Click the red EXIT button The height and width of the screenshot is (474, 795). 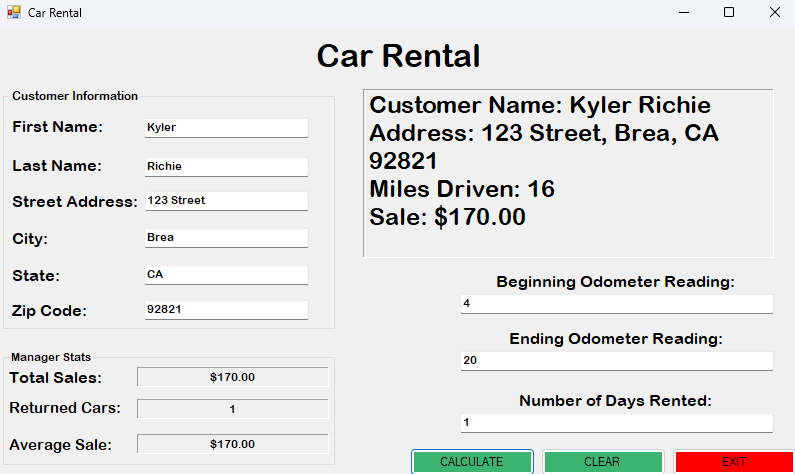point(734,462)
